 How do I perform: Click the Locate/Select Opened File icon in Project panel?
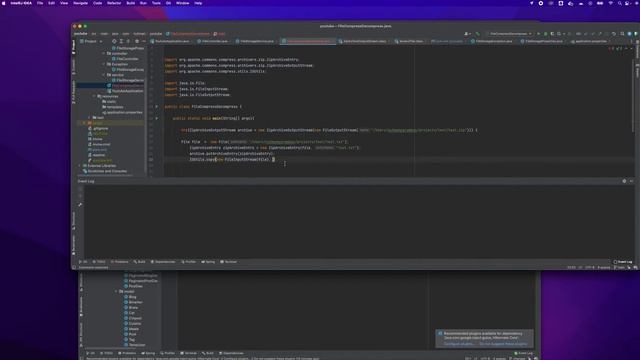coord(114,41)
